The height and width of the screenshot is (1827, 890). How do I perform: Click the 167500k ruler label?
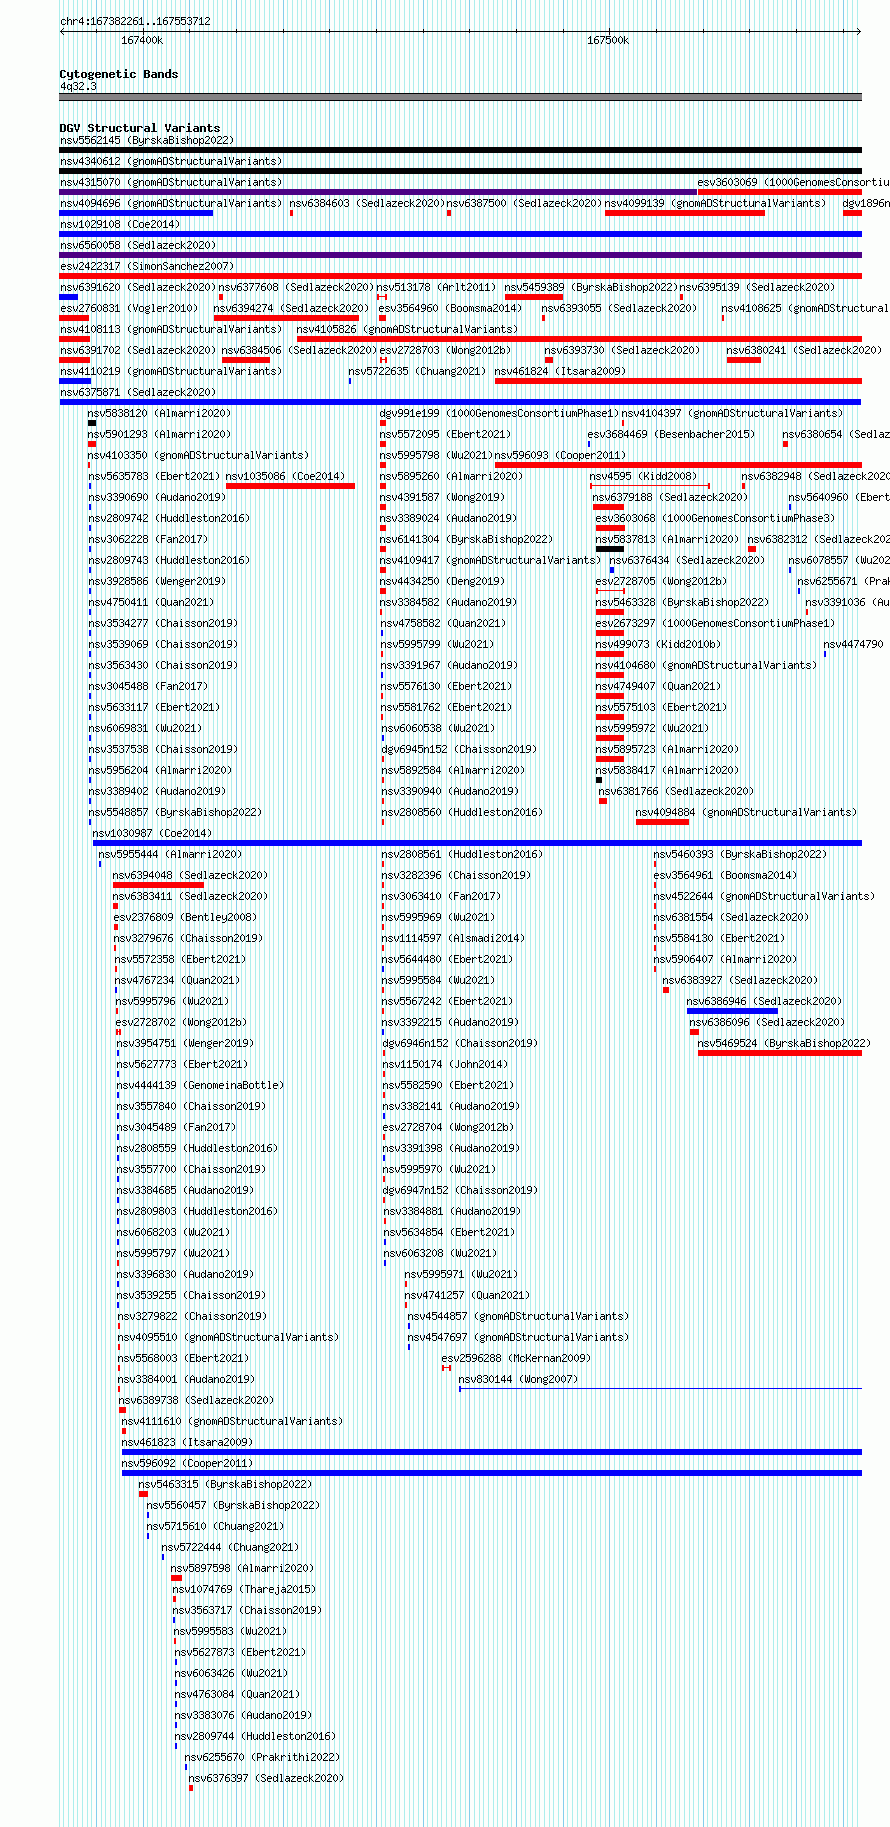[608, 40]
